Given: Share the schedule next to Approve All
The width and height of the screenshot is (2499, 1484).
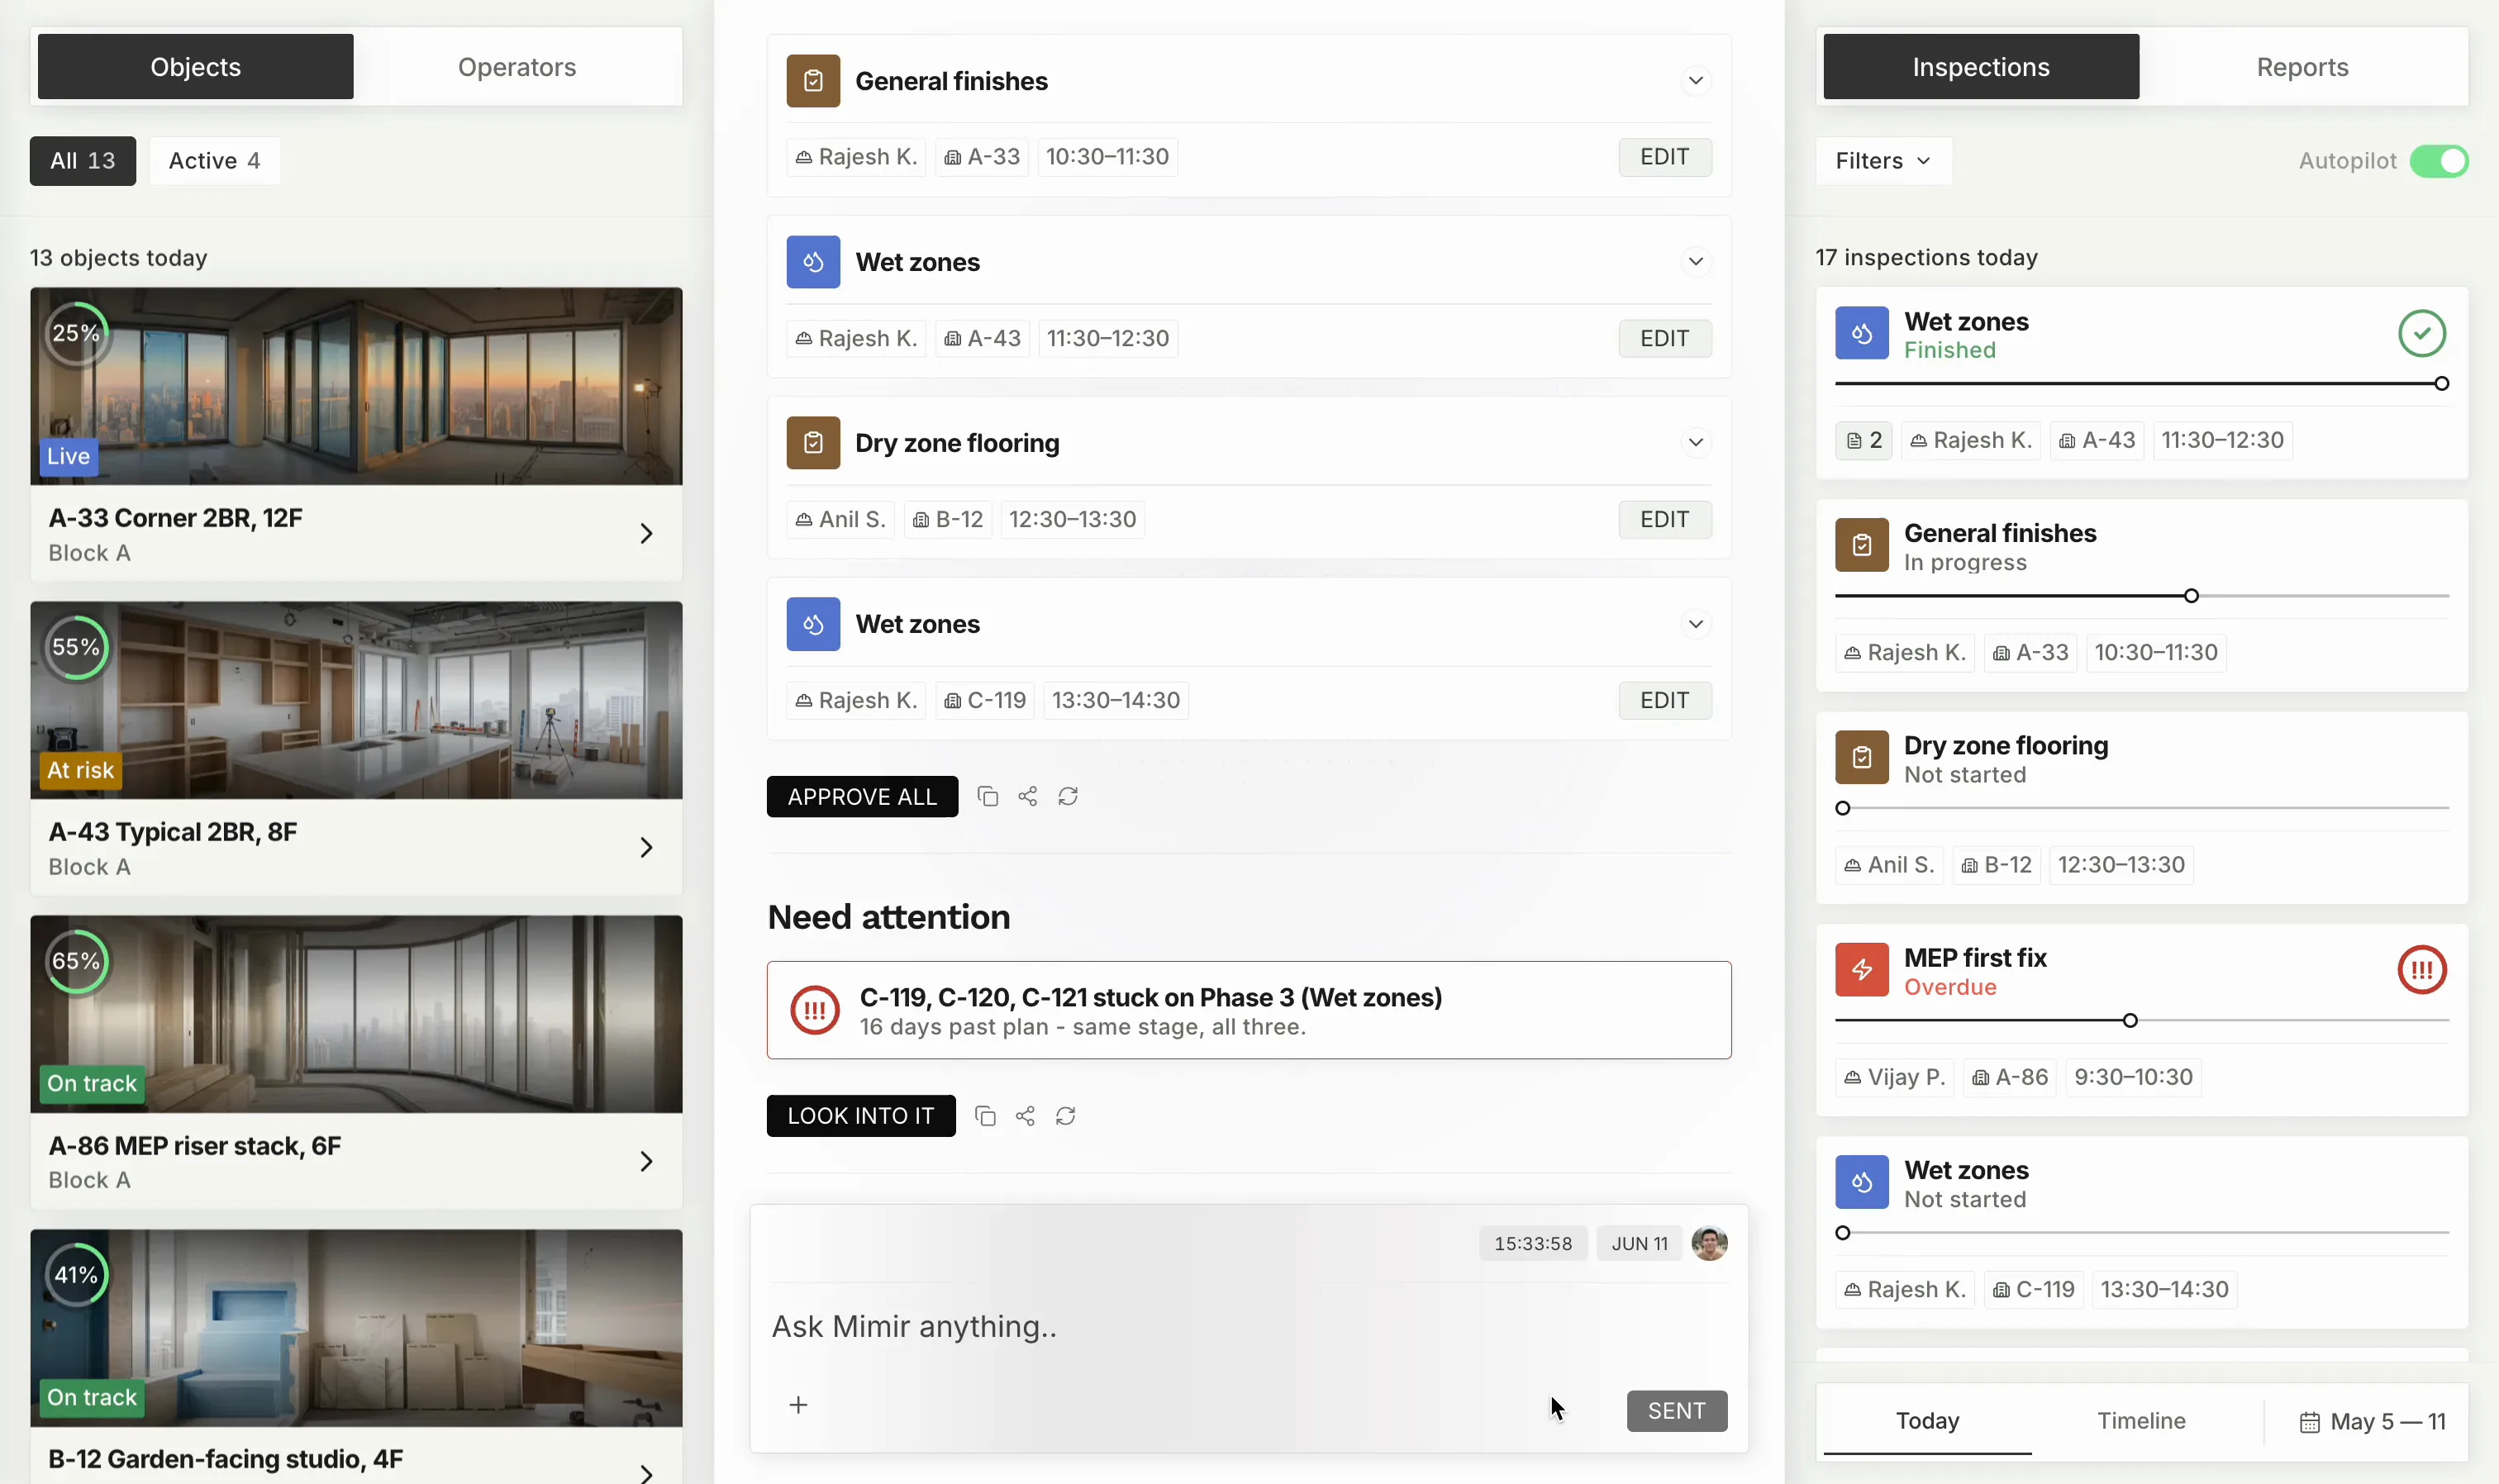Looking at the screenshot, I should pyautogui.click(x=1027, y=796).
